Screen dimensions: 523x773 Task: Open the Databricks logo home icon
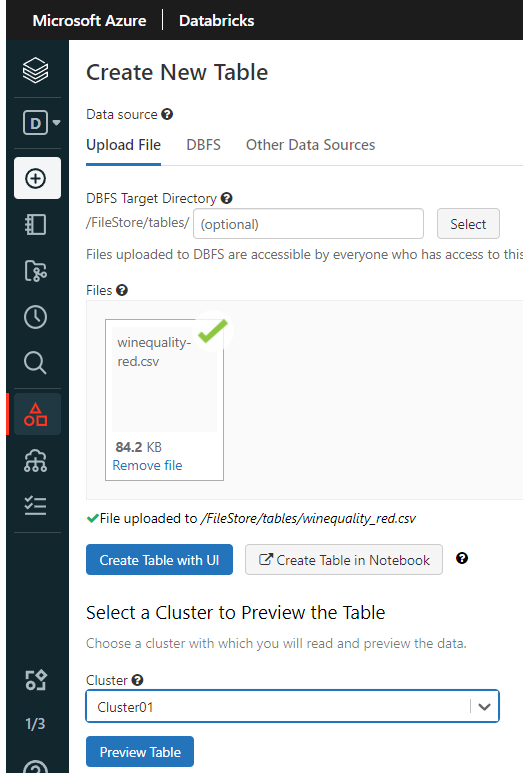pyautogui.click(x=35, y=70)
